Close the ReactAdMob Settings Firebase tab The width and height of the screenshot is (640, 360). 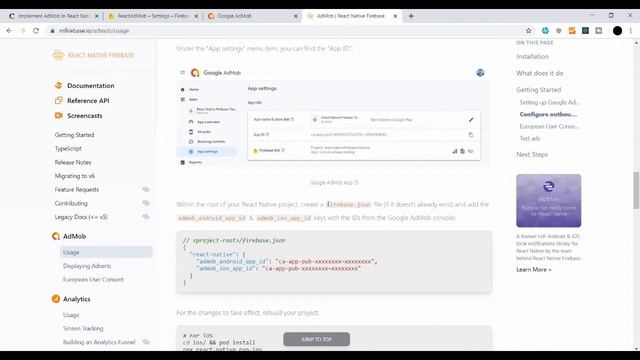click(x=196, y=16)
